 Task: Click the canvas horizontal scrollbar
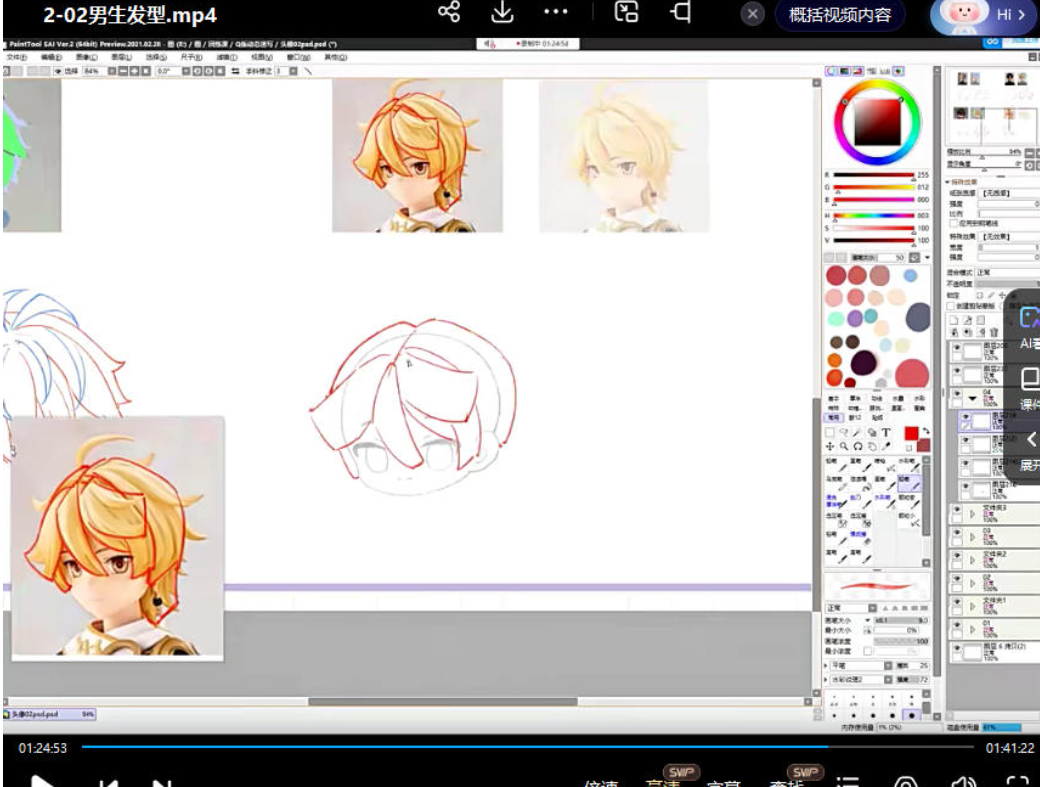point(442,701)
